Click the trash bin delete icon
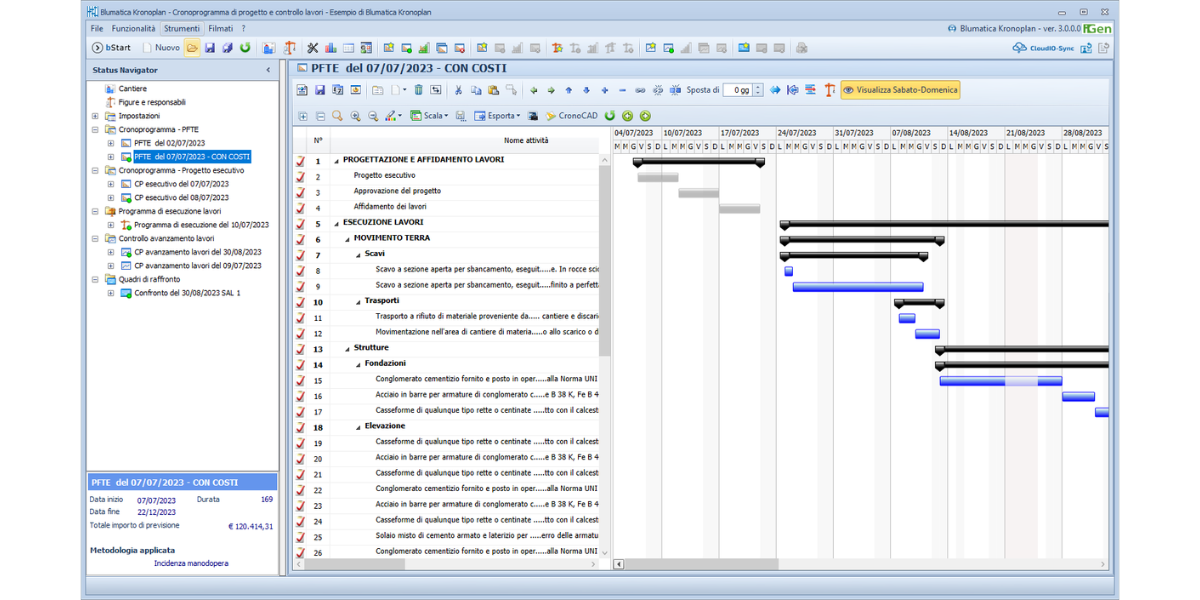Screen dimensions: 1200x600 coord(418,90)
